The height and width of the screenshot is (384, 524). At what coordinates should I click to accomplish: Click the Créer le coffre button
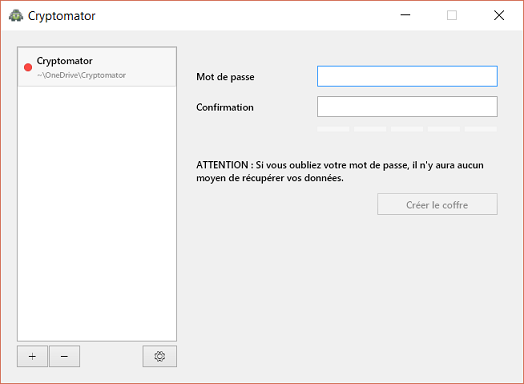click(437, 204)
